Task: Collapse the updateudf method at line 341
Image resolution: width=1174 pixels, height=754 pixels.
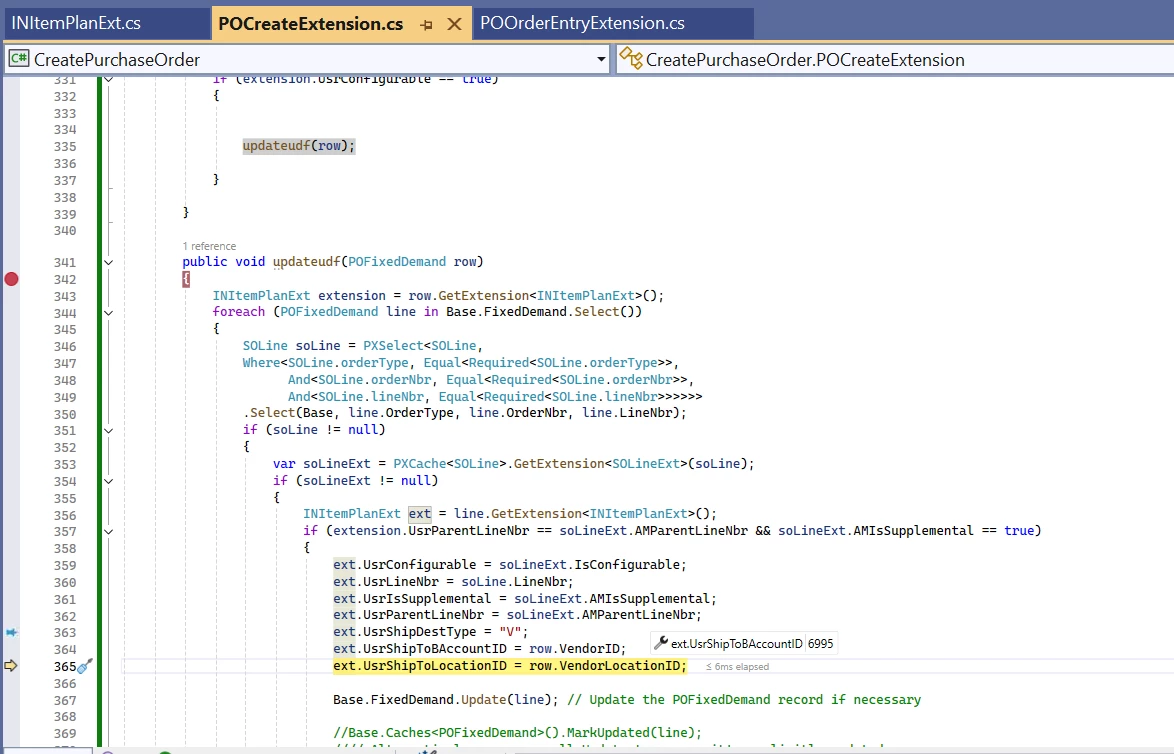Action: [x=108, y=261]
